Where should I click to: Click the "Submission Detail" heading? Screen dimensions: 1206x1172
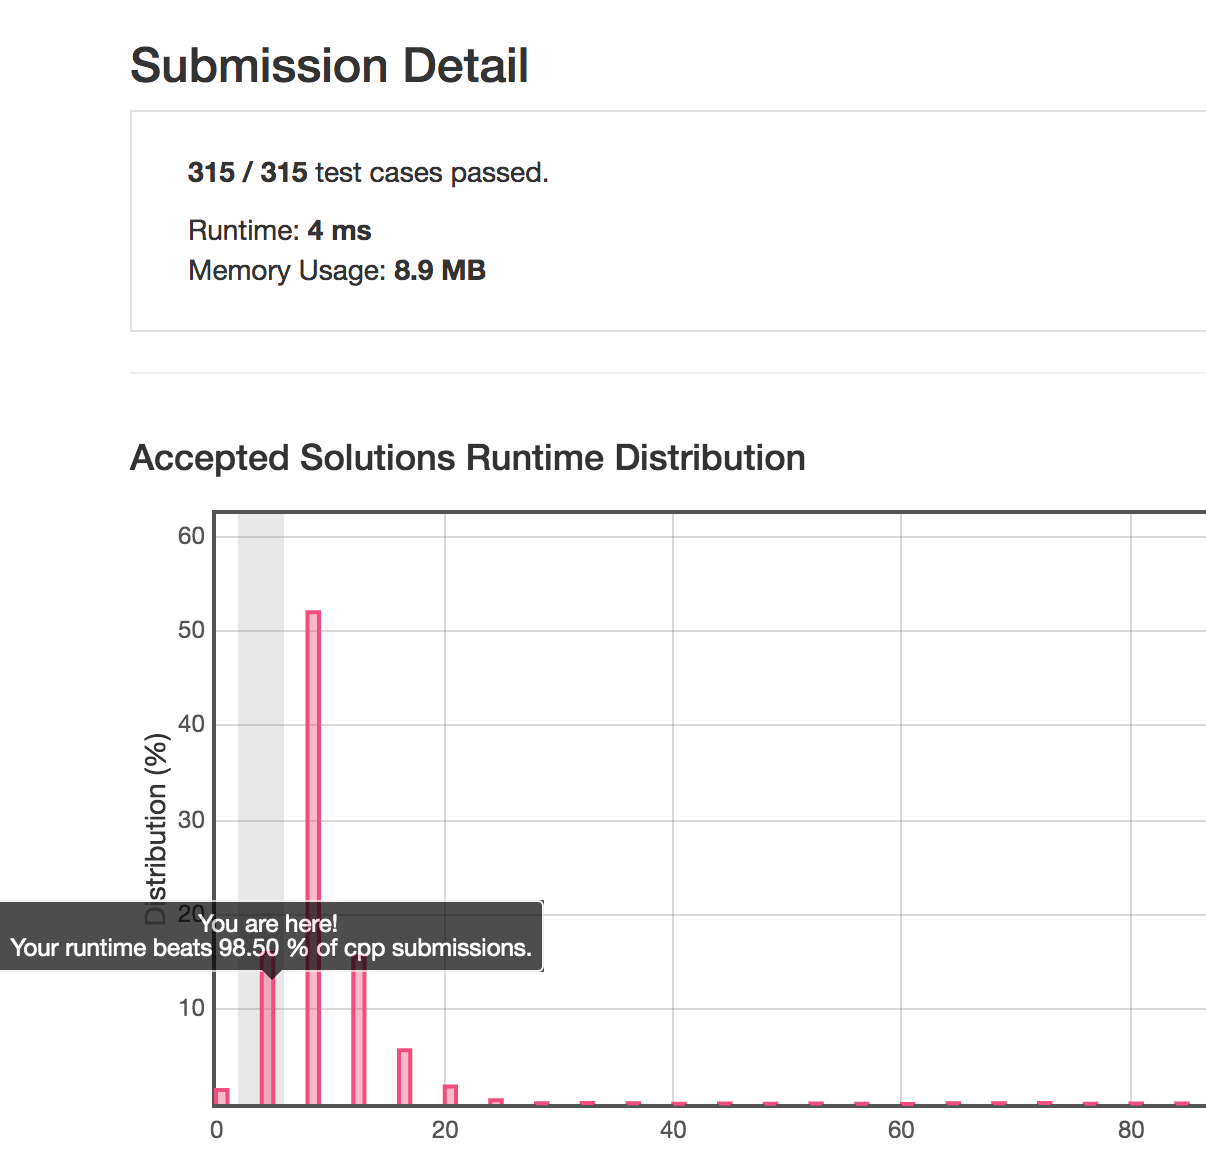tap(329, 66)
